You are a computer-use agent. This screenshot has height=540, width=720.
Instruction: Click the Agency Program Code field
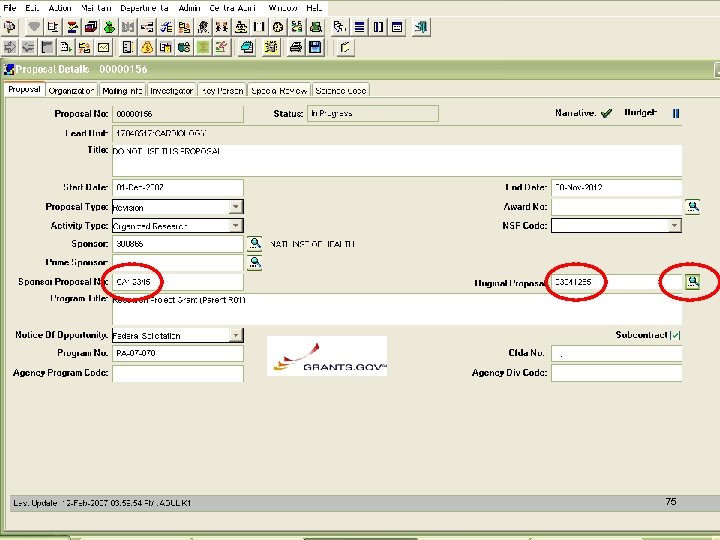pyautogui.click(x=178, y=373)
